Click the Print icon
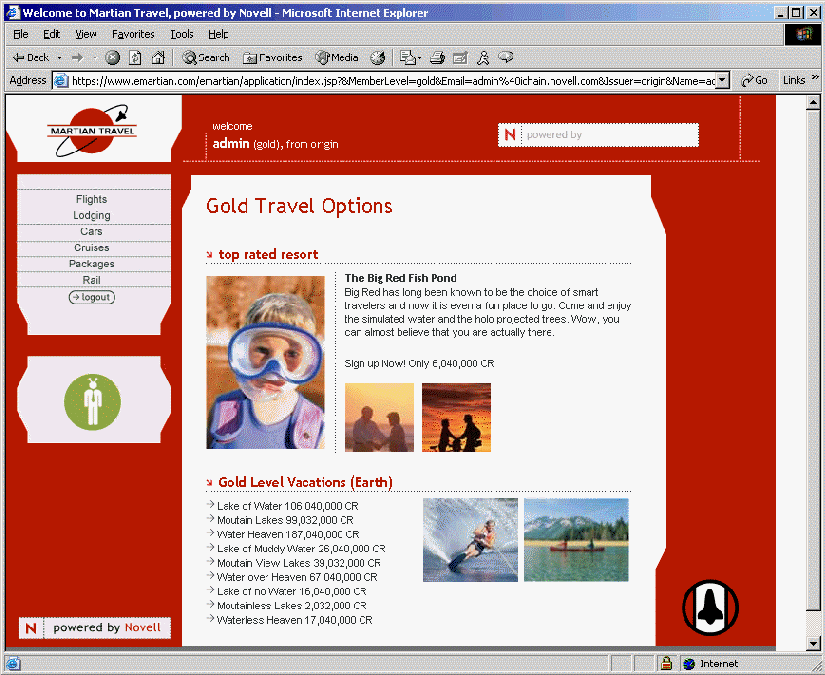Screen dimensions: 825x675 [437, 57]
